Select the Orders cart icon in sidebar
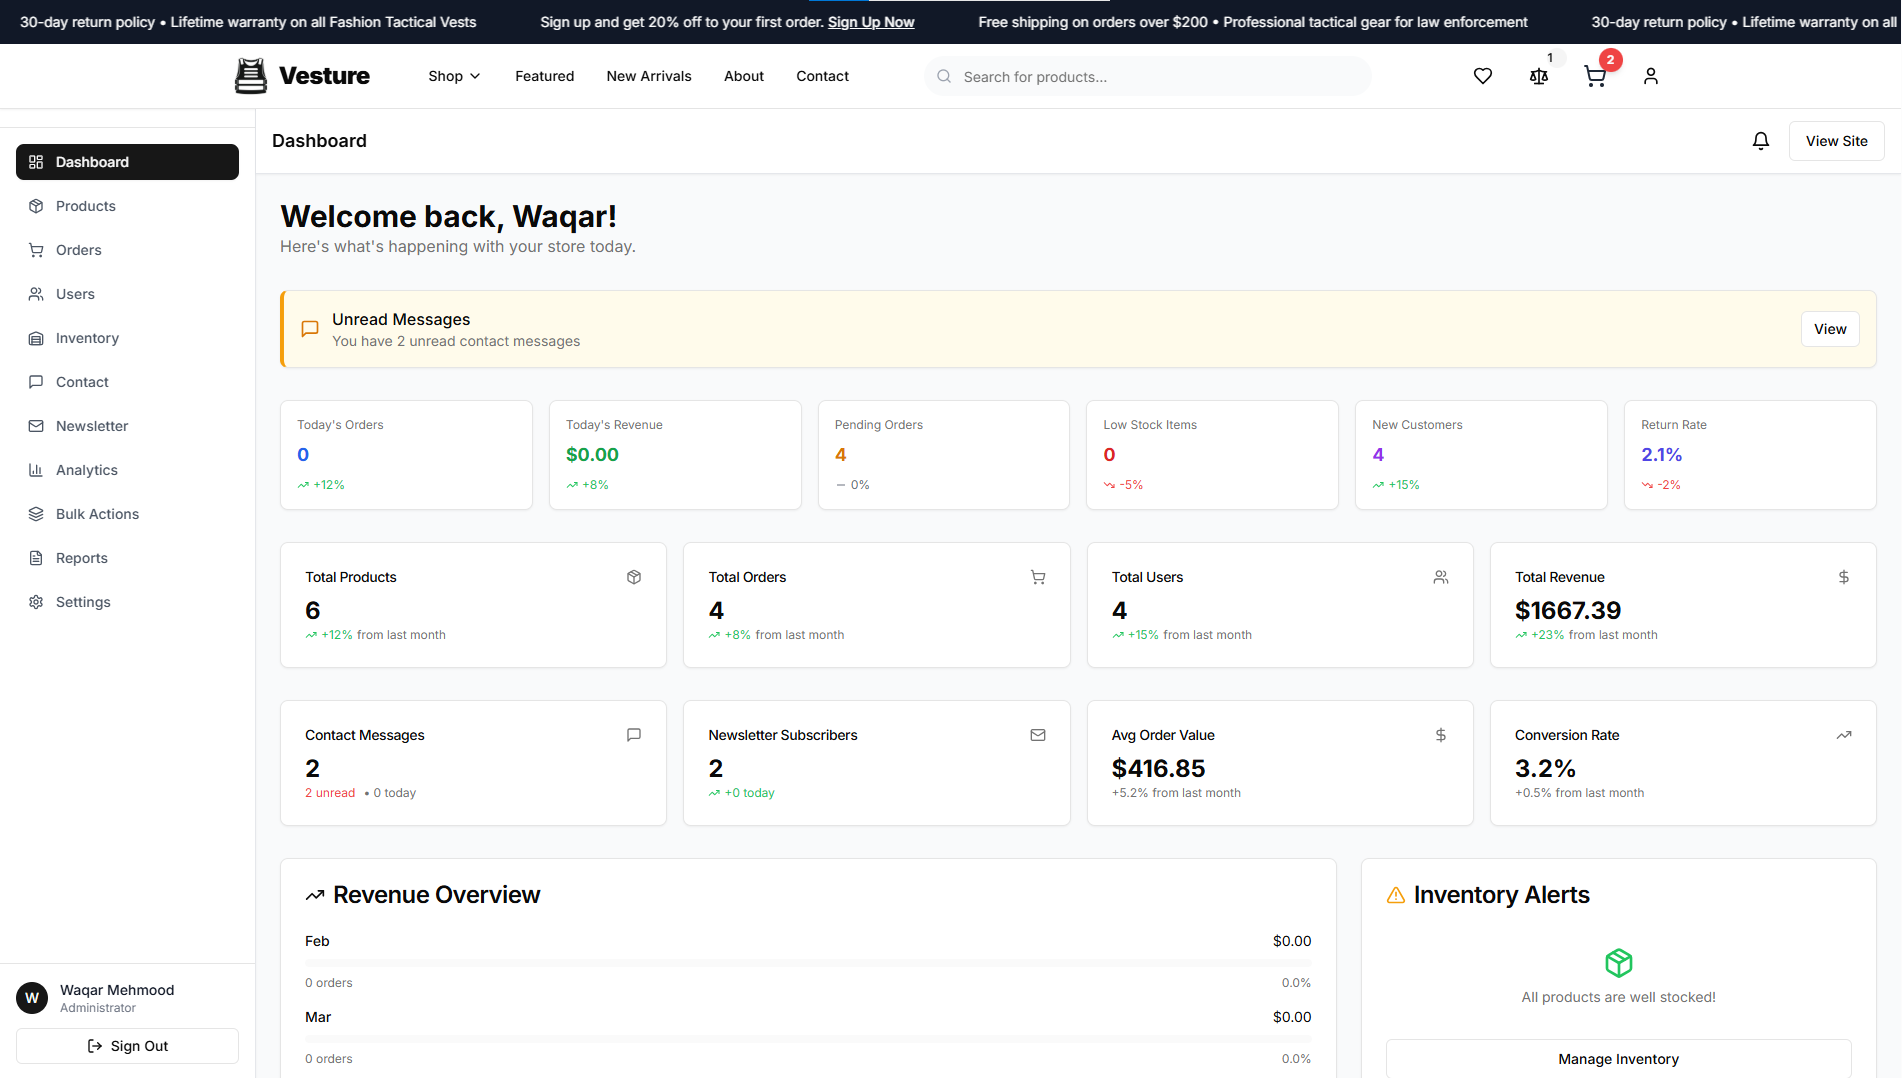This screenshot has height=1078, width=1902. coord(36,249)
